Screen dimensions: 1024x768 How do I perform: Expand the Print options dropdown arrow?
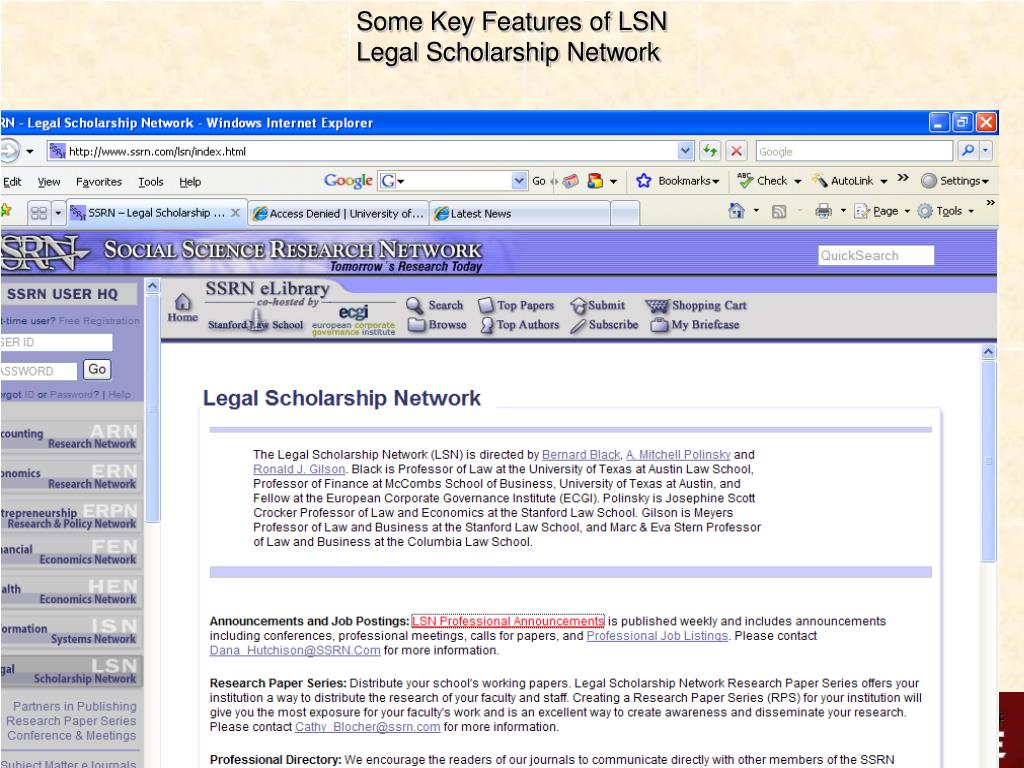(x=842, y=211)
